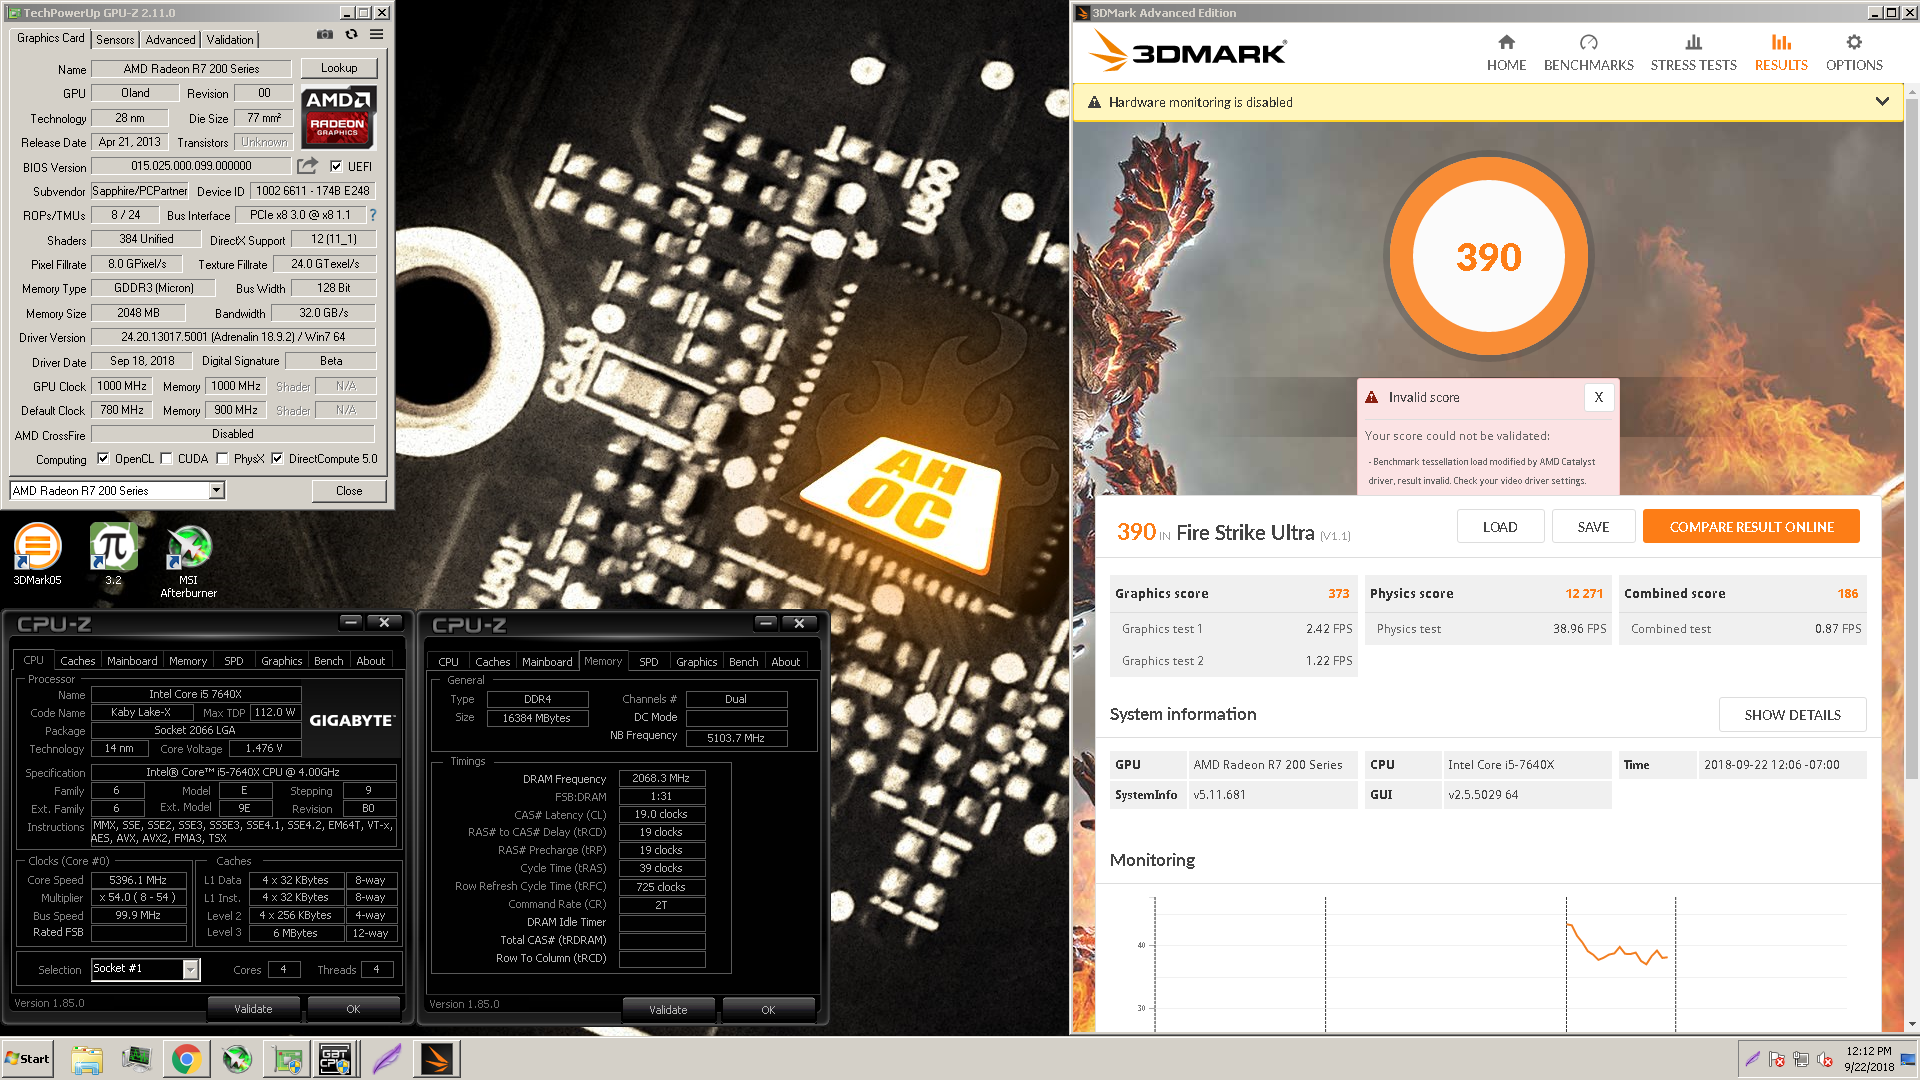The height and width of the screenshot is (1080, 1920).
Task: Click Validate in the left CPU-Z window
Action: click(253, 1009)
